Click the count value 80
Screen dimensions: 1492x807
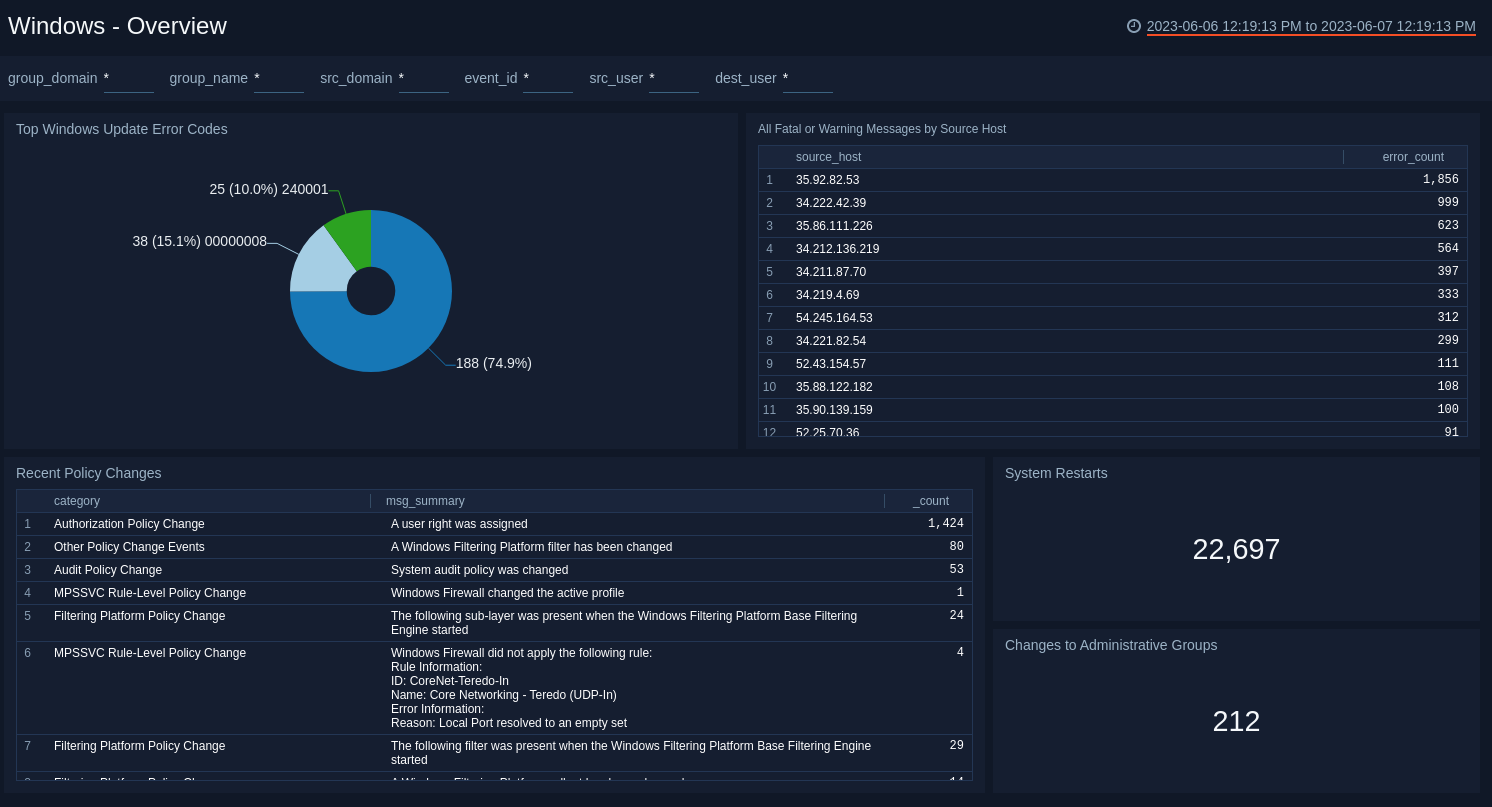coord(957,547)
